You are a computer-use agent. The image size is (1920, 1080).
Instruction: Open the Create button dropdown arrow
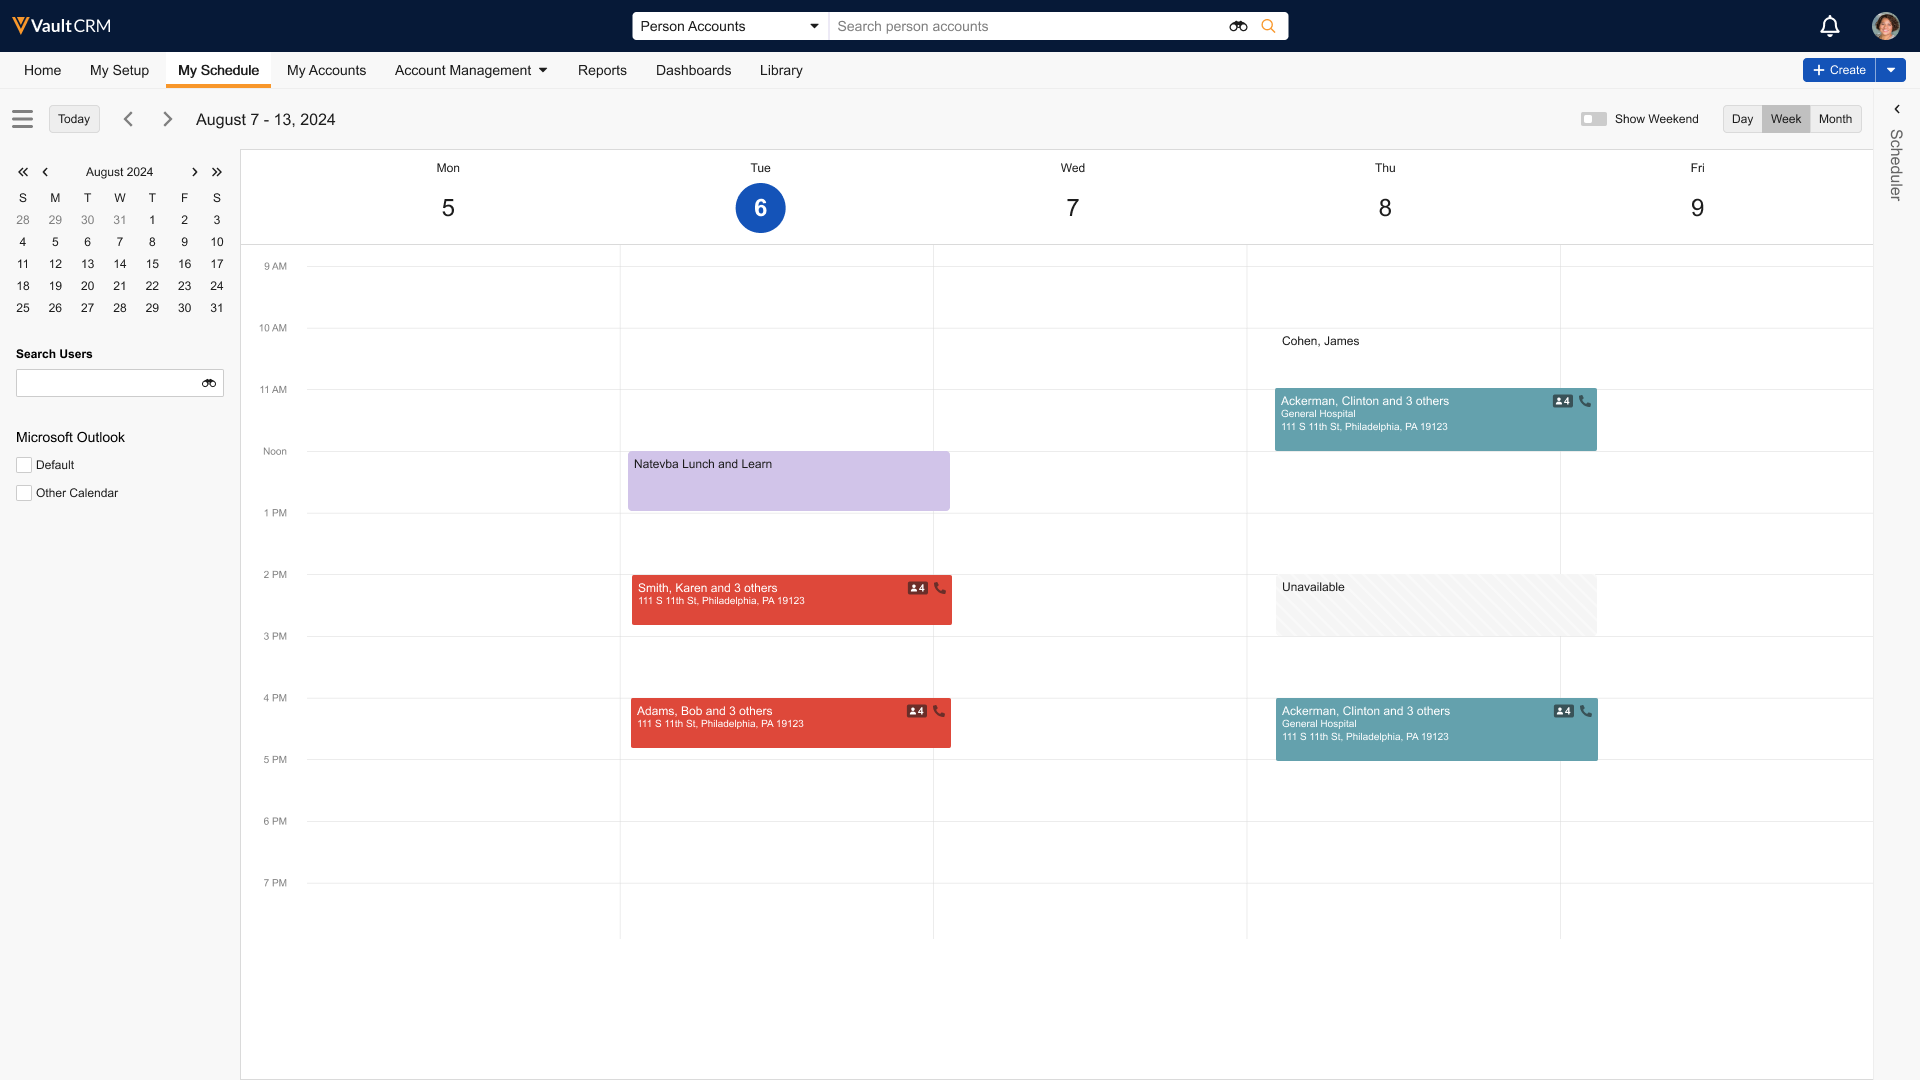click(1891, 70)
